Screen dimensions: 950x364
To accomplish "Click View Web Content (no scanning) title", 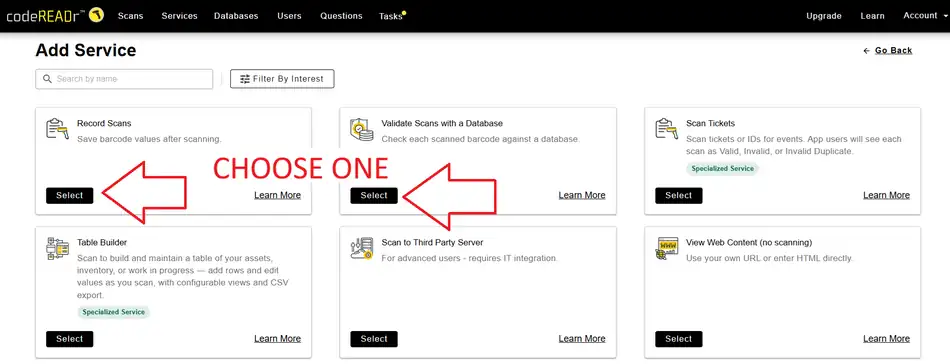I will coord(749,243).
